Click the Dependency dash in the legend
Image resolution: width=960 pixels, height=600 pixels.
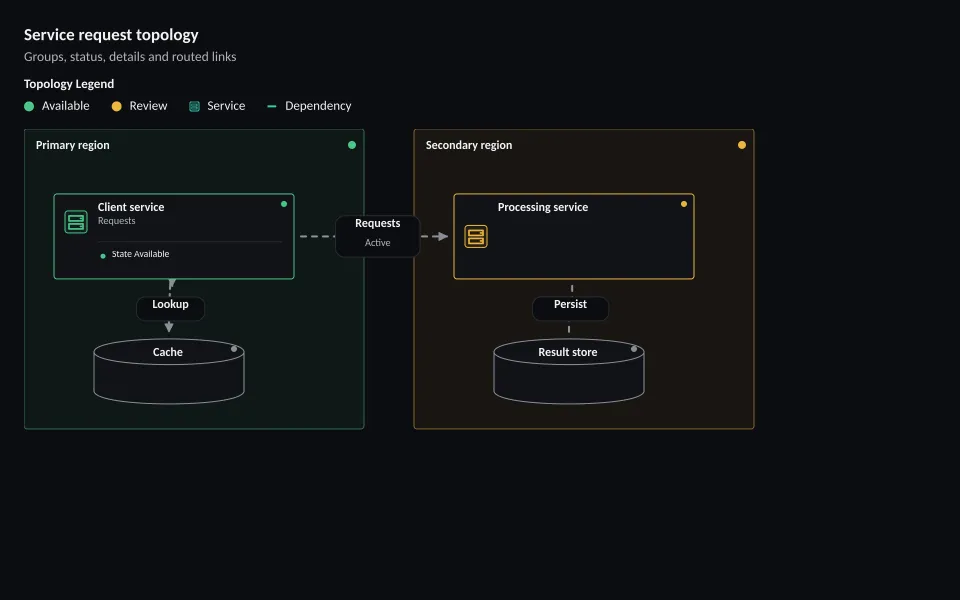[x=272, y=107]
